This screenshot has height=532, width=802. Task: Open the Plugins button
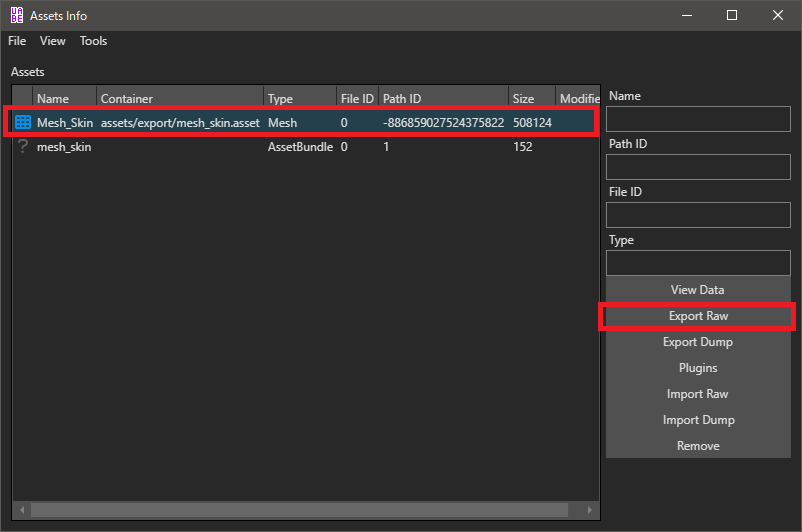click(x=698, y=368)
